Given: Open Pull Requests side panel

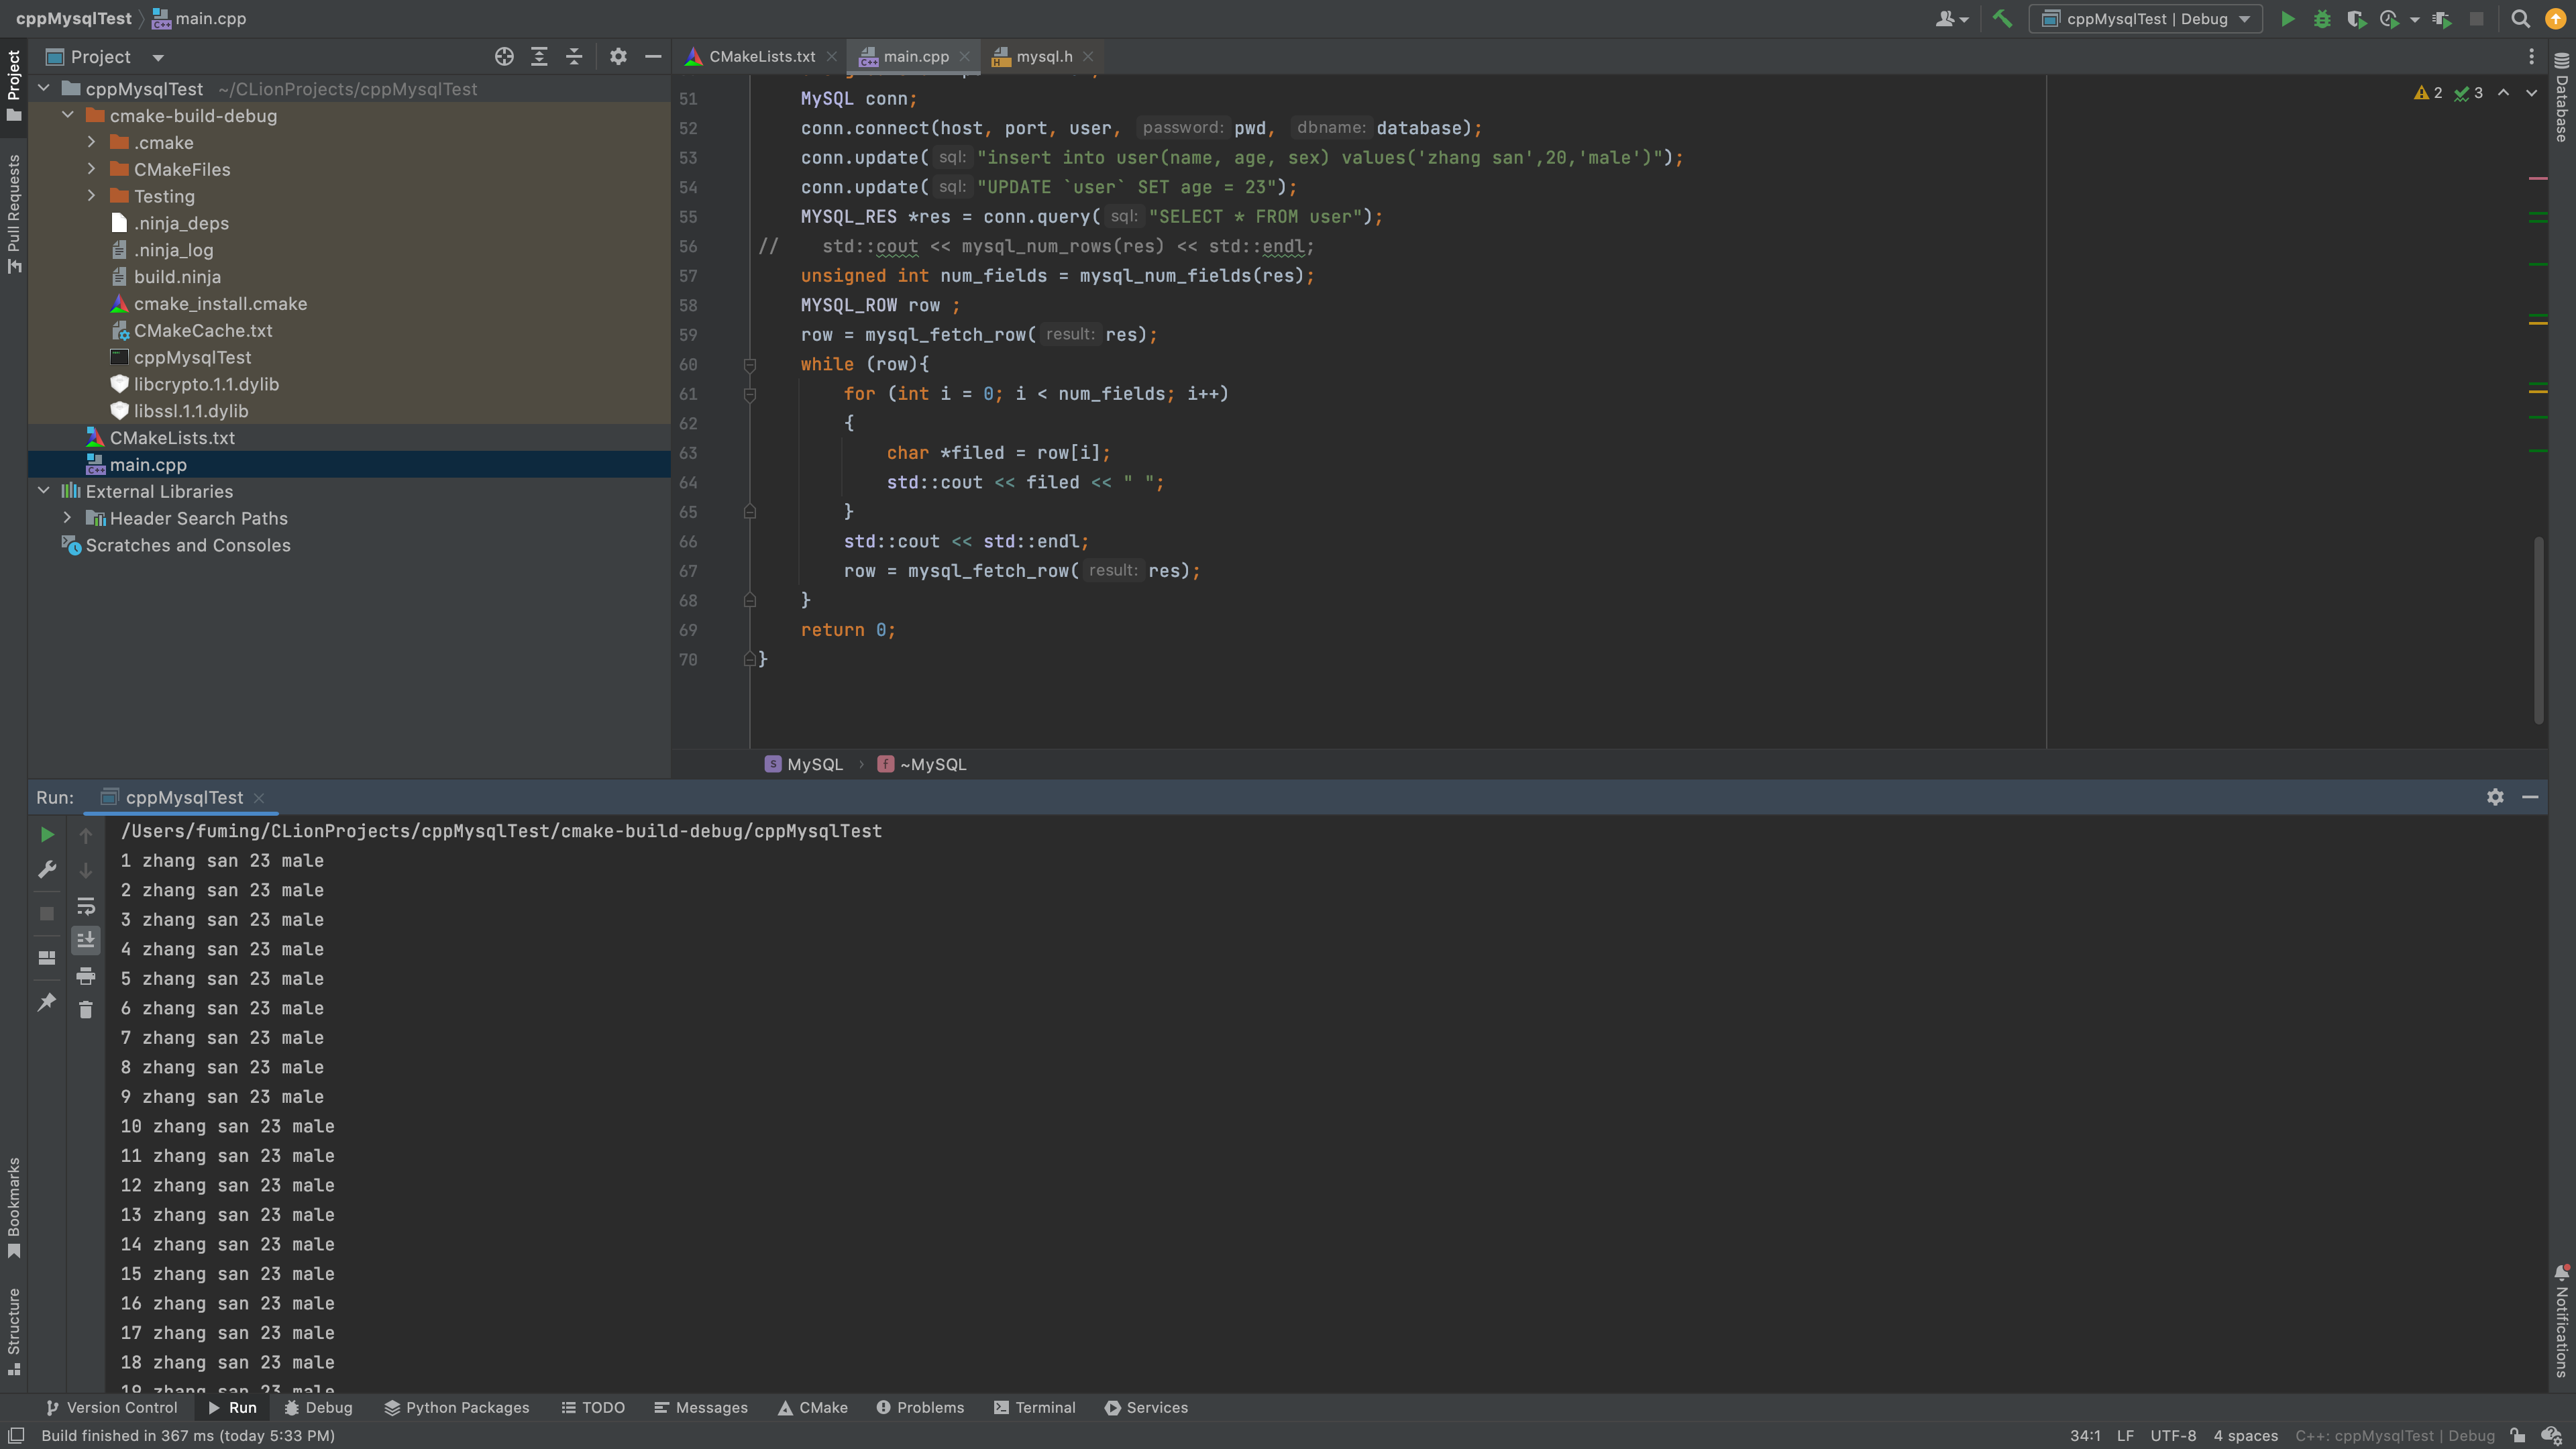Looking at the screenshot, I should pyautogui.click(x=14, y=213).
